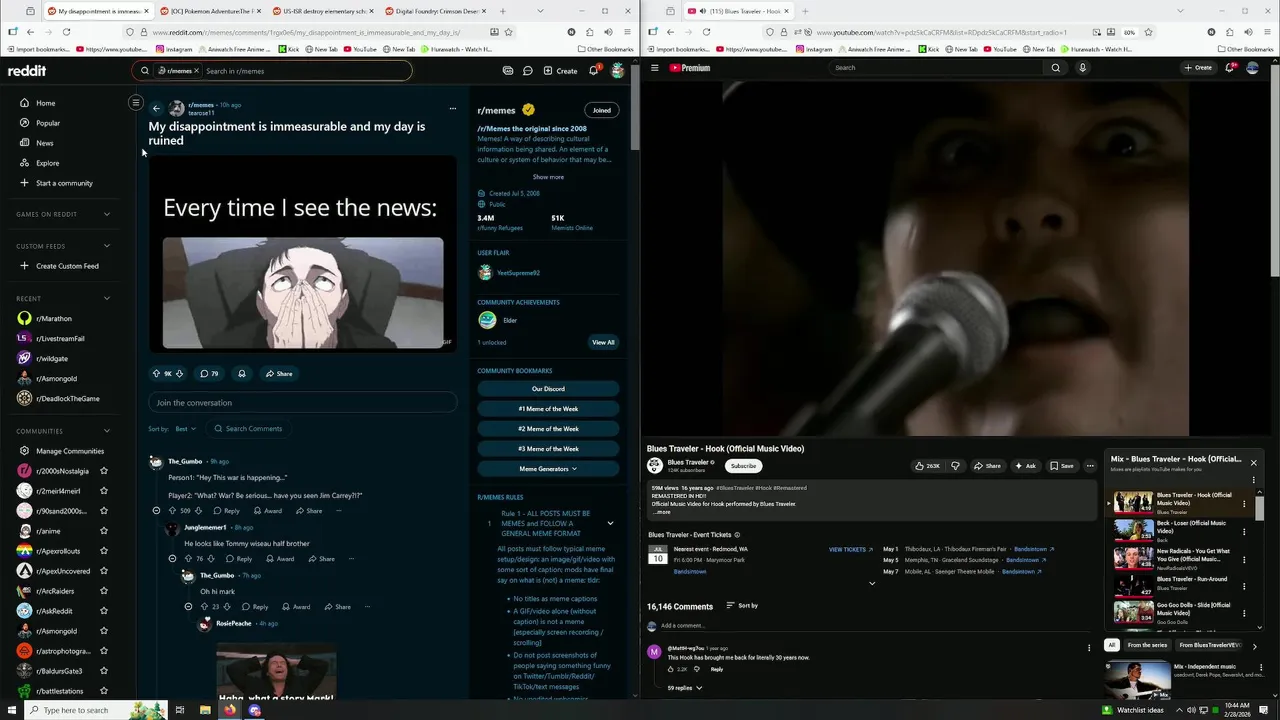This screenshot has width=1280, height=720.
Task: Open the Reddit home logo
Action: [x=27, y=71]
